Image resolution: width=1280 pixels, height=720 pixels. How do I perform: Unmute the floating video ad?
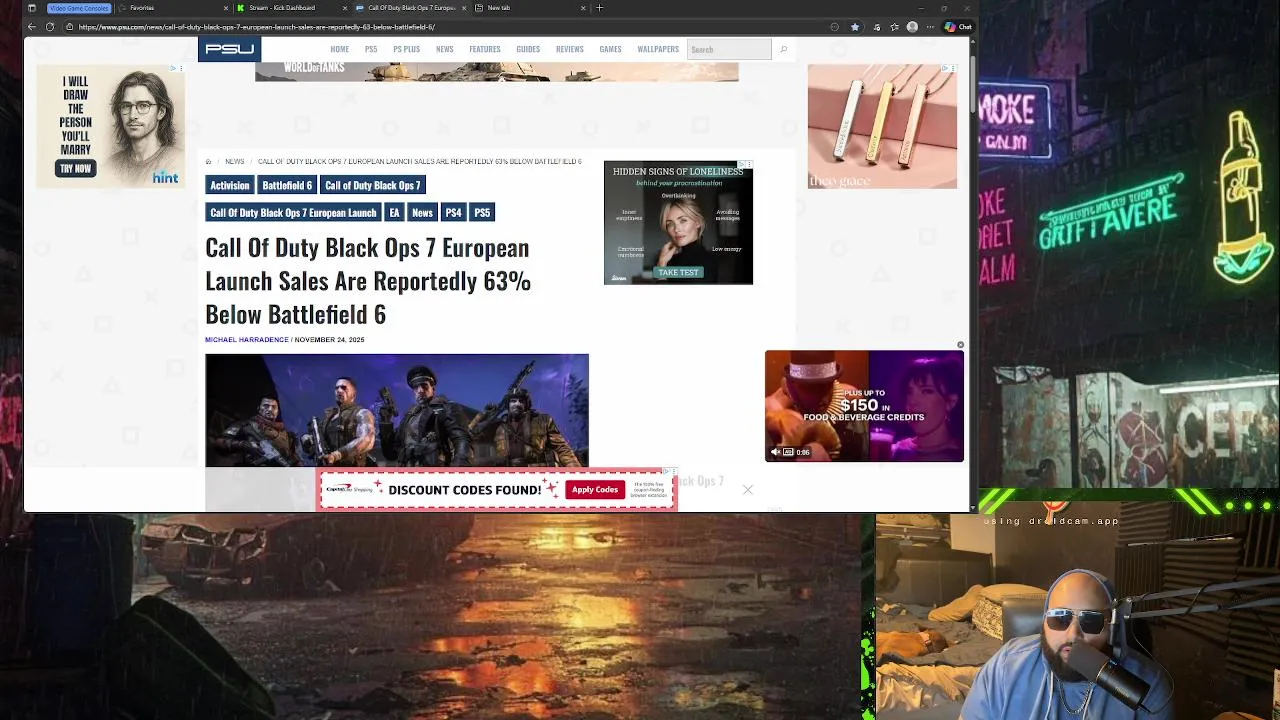[775, 452]
